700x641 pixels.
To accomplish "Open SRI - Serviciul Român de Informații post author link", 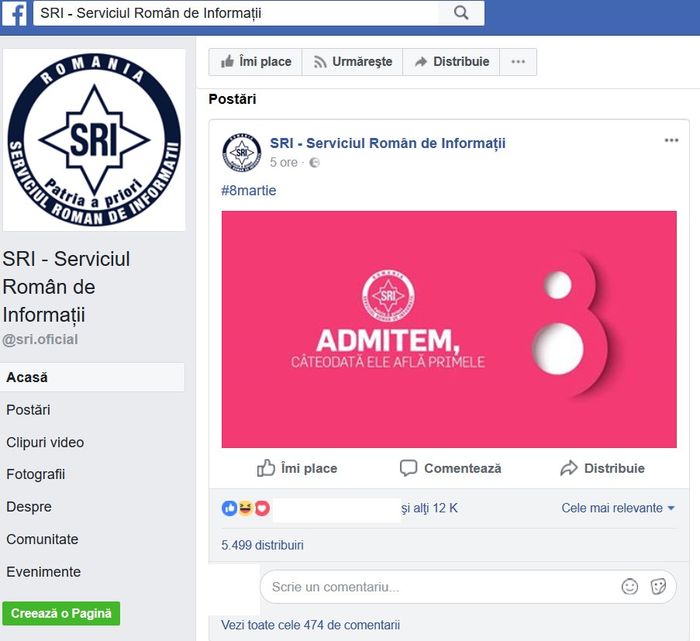I will pyautogui.click(x=388, y=143).
